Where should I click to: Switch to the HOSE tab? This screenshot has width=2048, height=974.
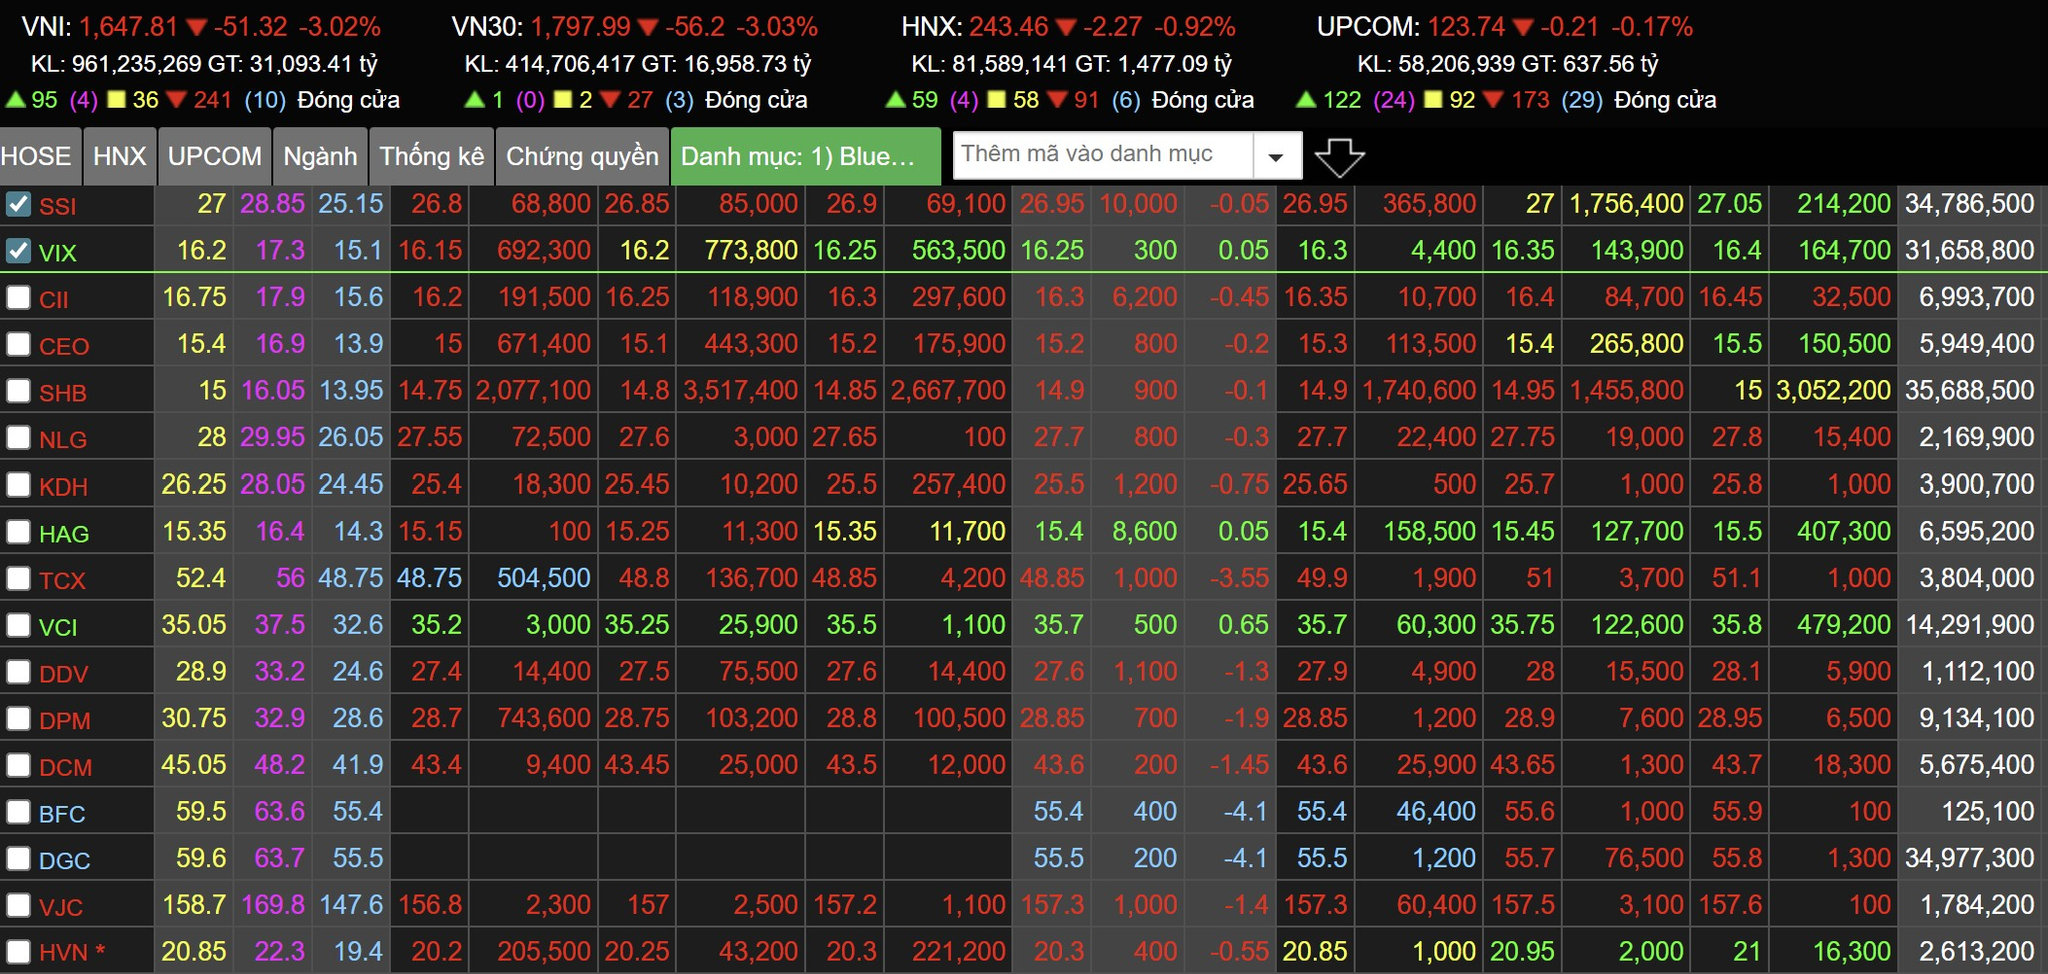point(39,157)
